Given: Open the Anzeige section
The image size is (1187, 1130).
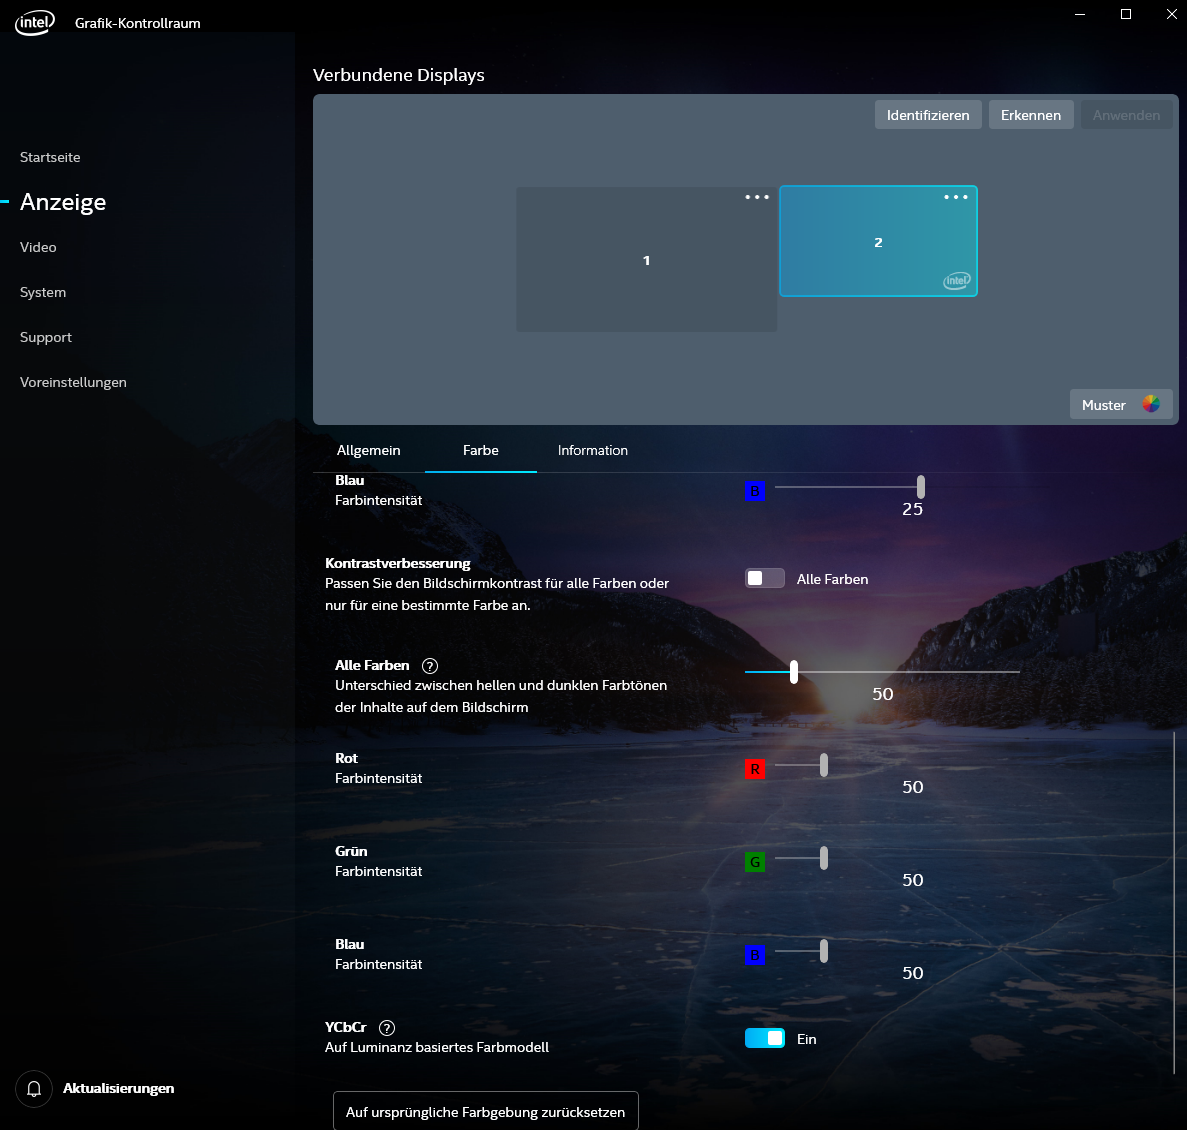Looking at the screenshot, I should pos(63,202).
